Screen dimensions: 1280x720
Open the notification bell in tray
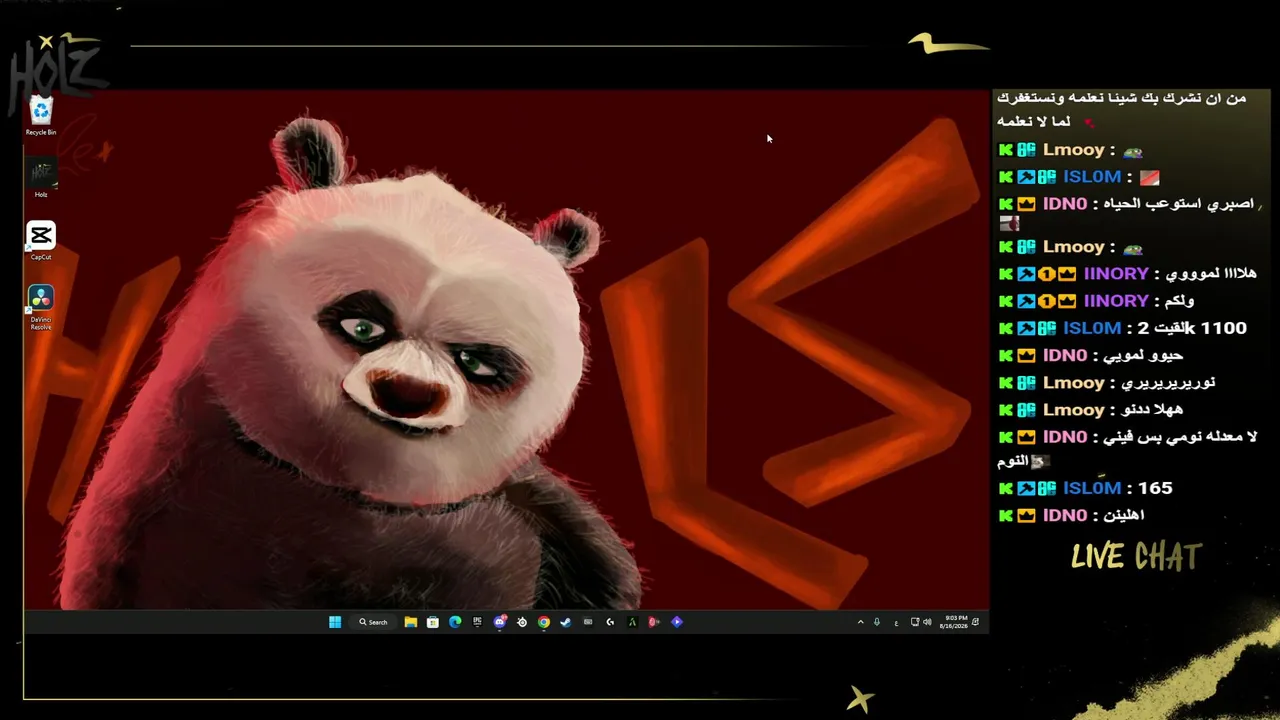pyautogui.click(x=976, y=622)
